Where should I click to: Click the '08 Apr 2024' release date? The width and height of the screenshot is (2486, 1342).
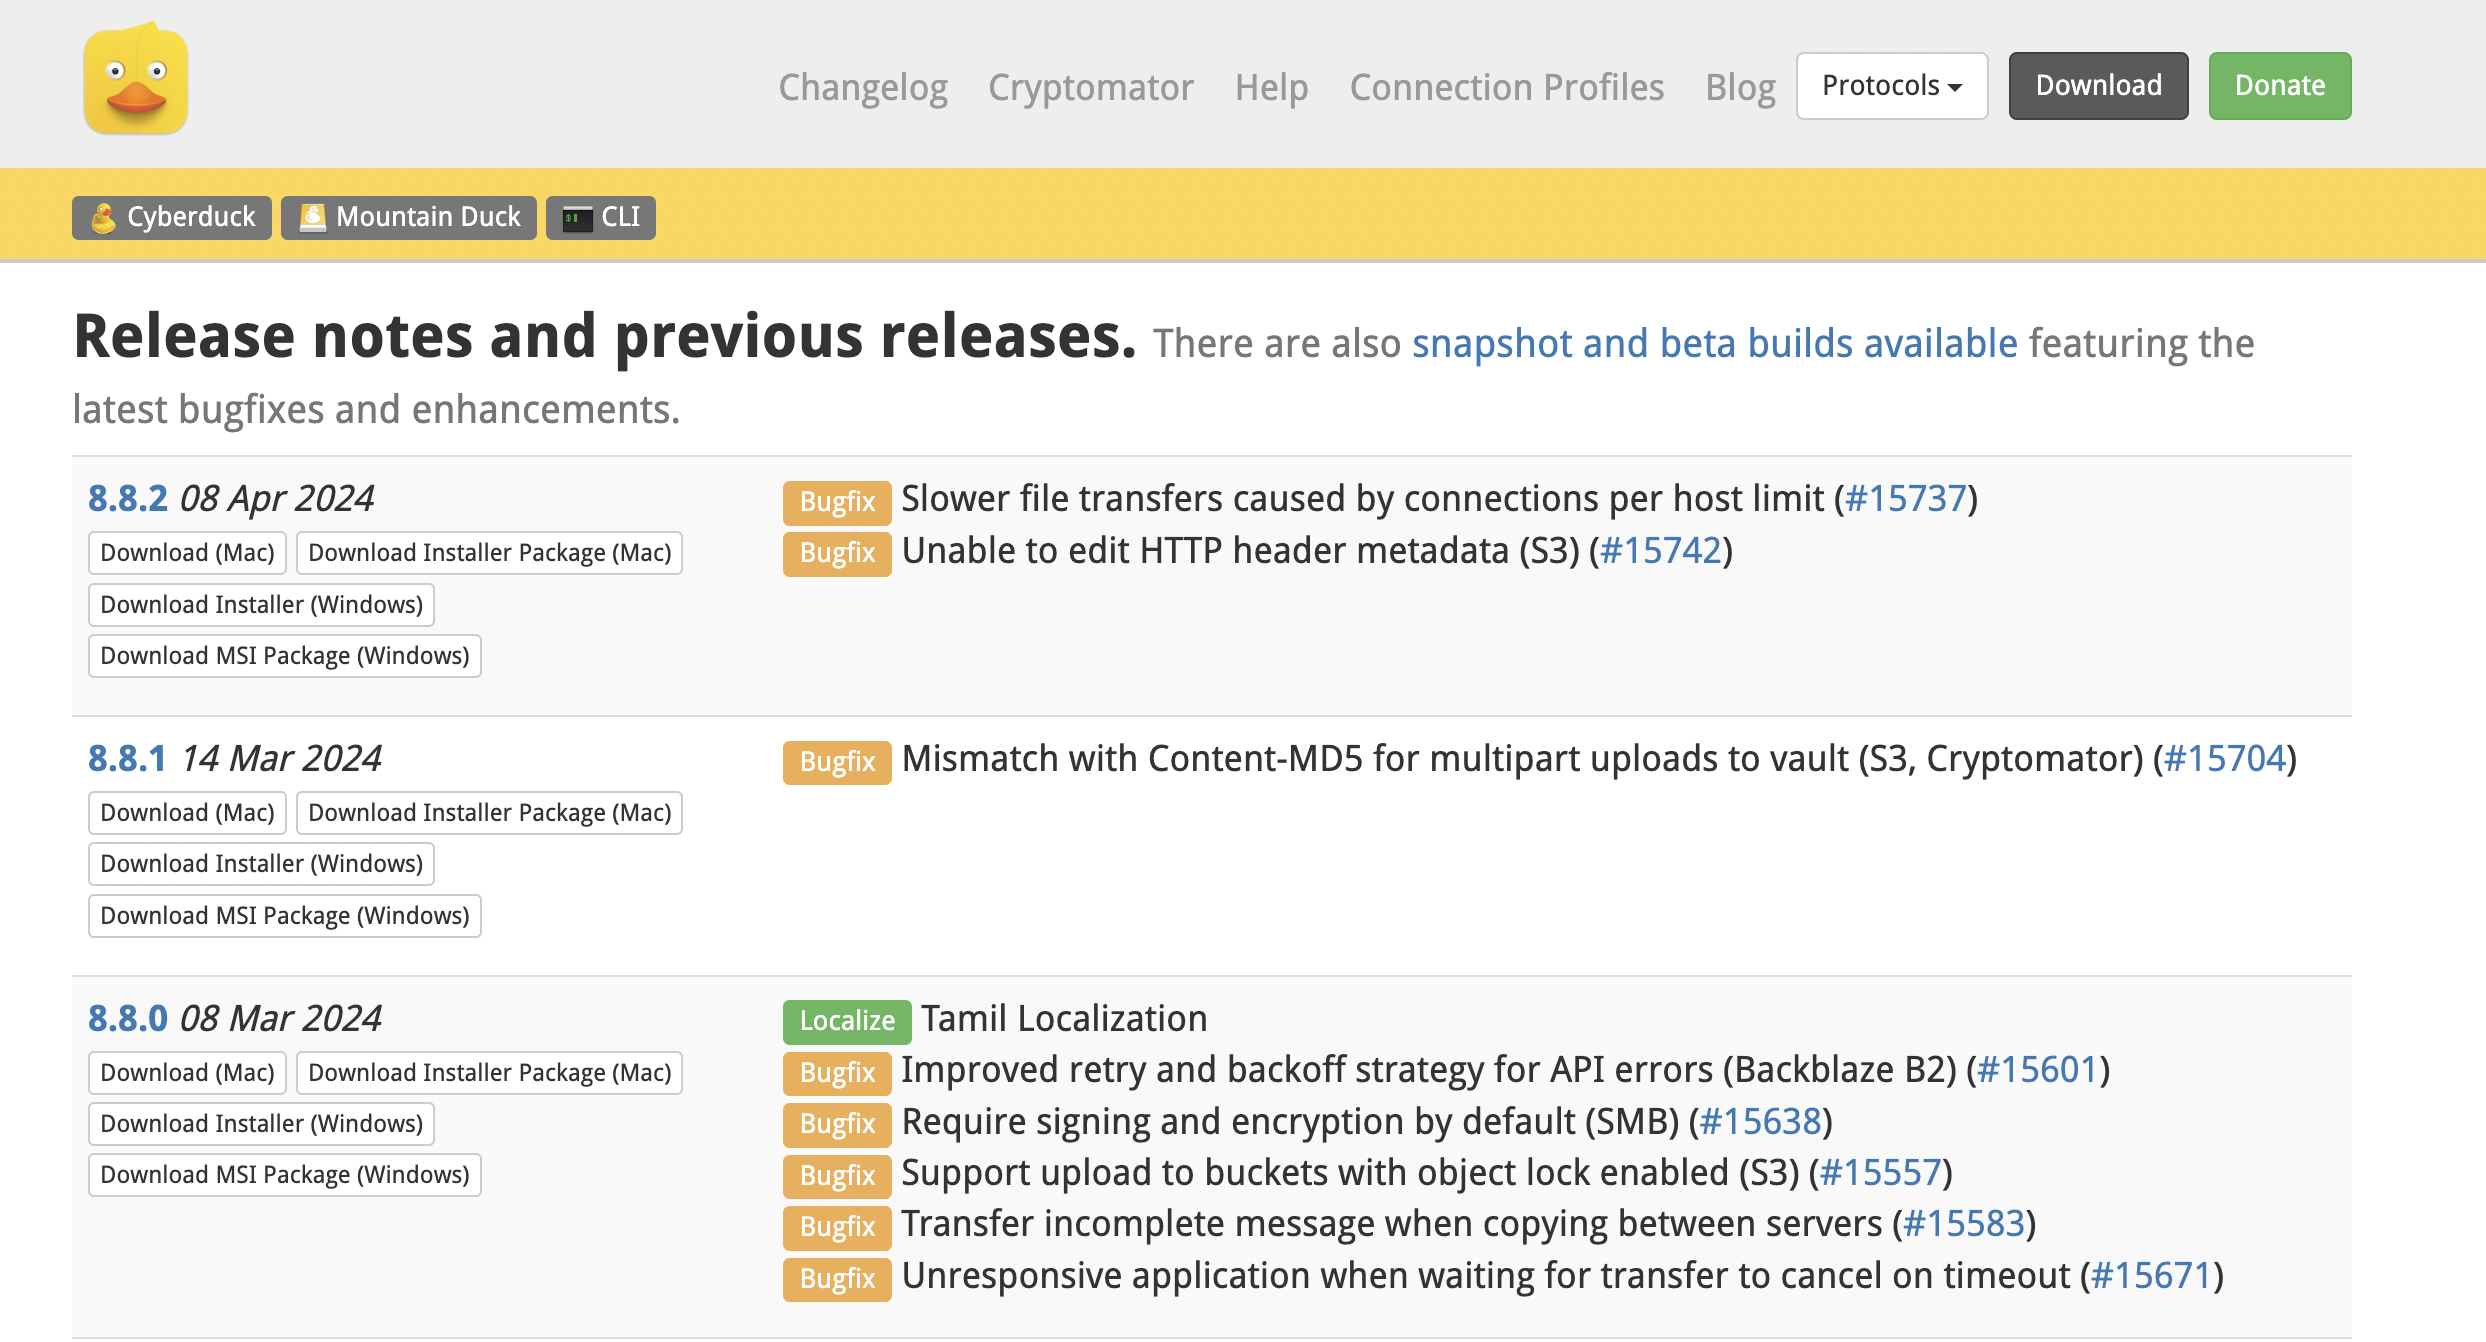click(x=276, y=498)
